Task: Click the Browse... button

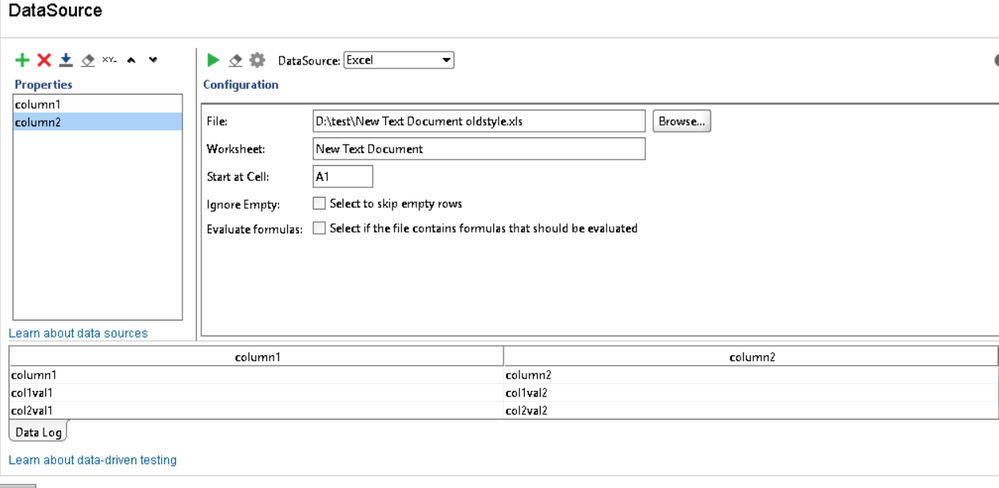Action: click(x=681, y=121)
